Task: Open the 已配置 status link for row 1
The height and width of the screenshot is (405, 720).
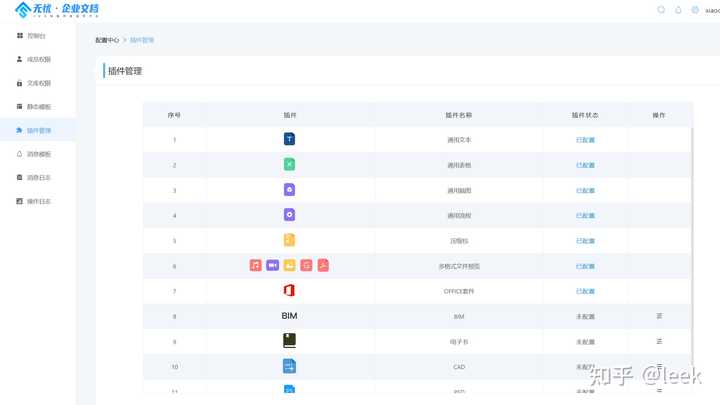Action: [585, 140]
